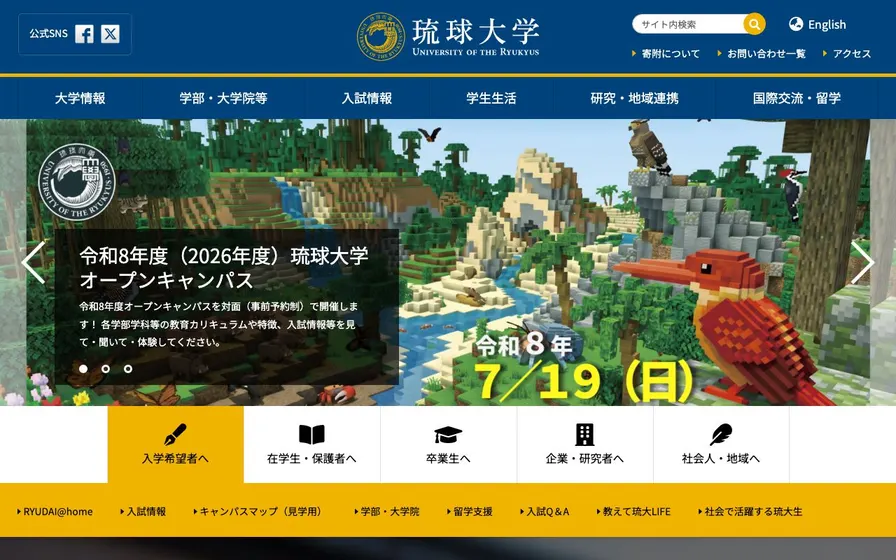Open the 学部・大学院 link in yellow bar
The width and height of the screenshot is (896, 560).
(x=390, y=511)
